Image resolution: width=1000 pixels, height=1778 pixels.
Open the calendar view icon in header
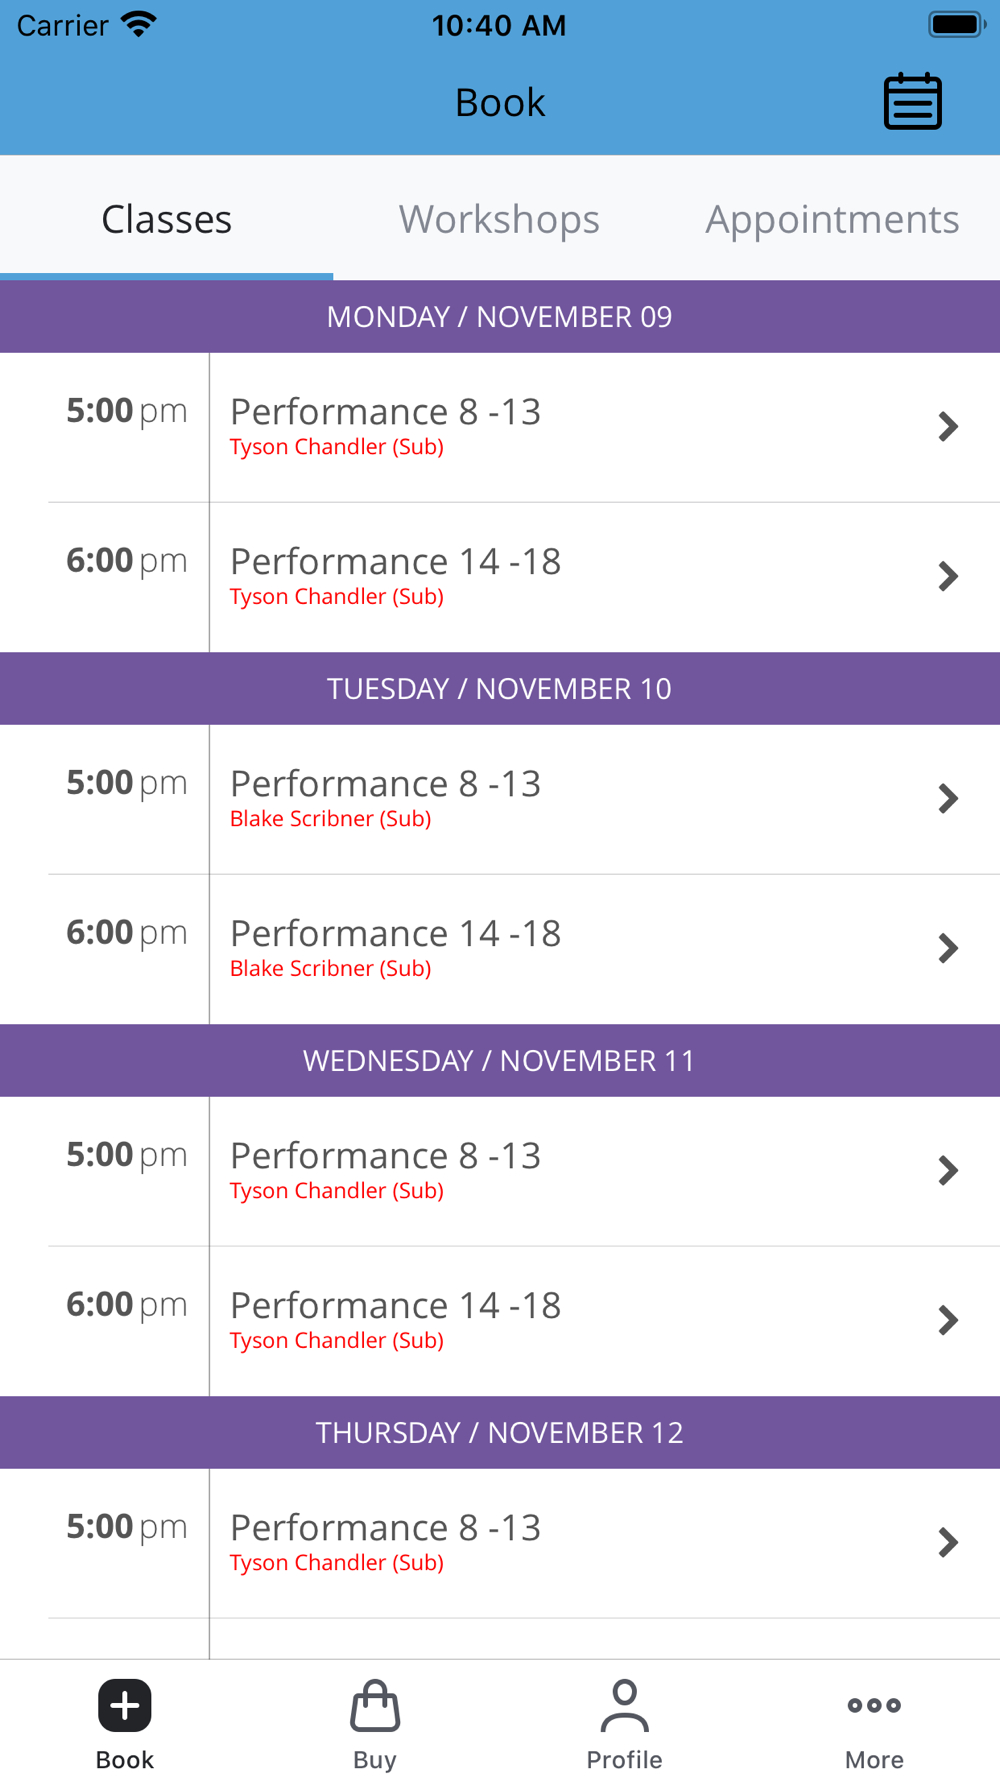912,101
